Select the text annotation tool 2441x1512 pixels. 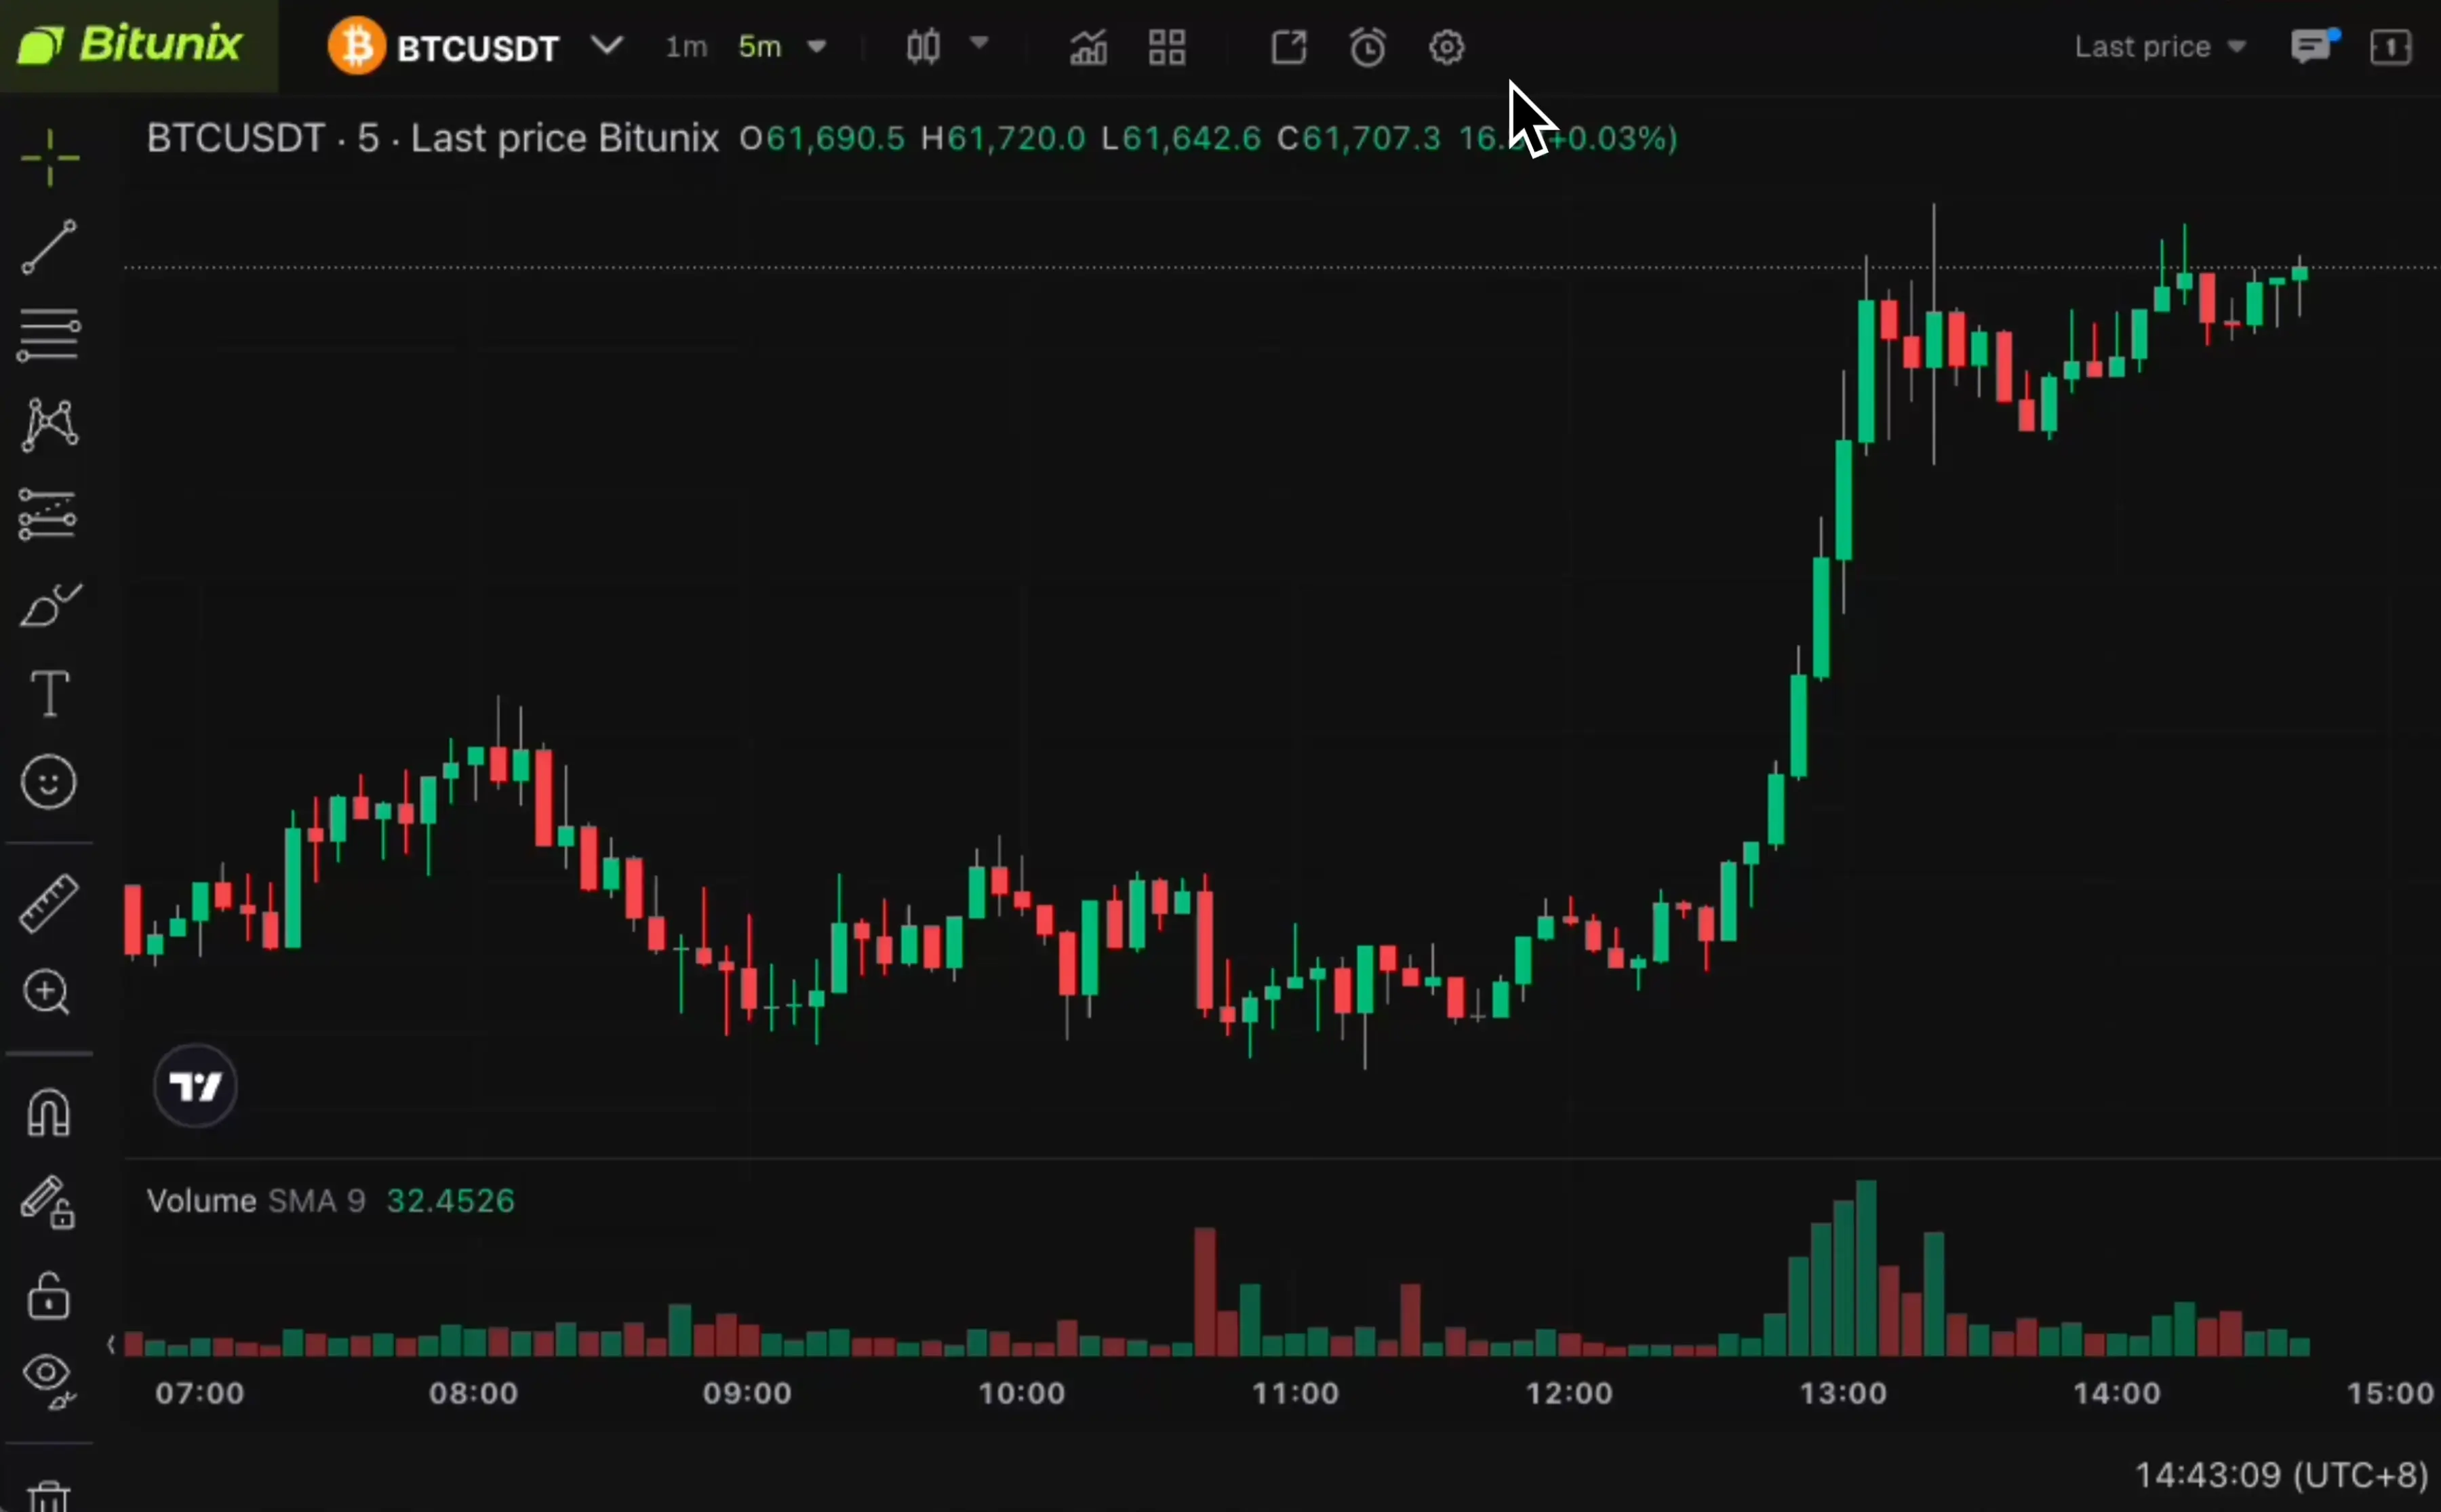tap(49, 693)
